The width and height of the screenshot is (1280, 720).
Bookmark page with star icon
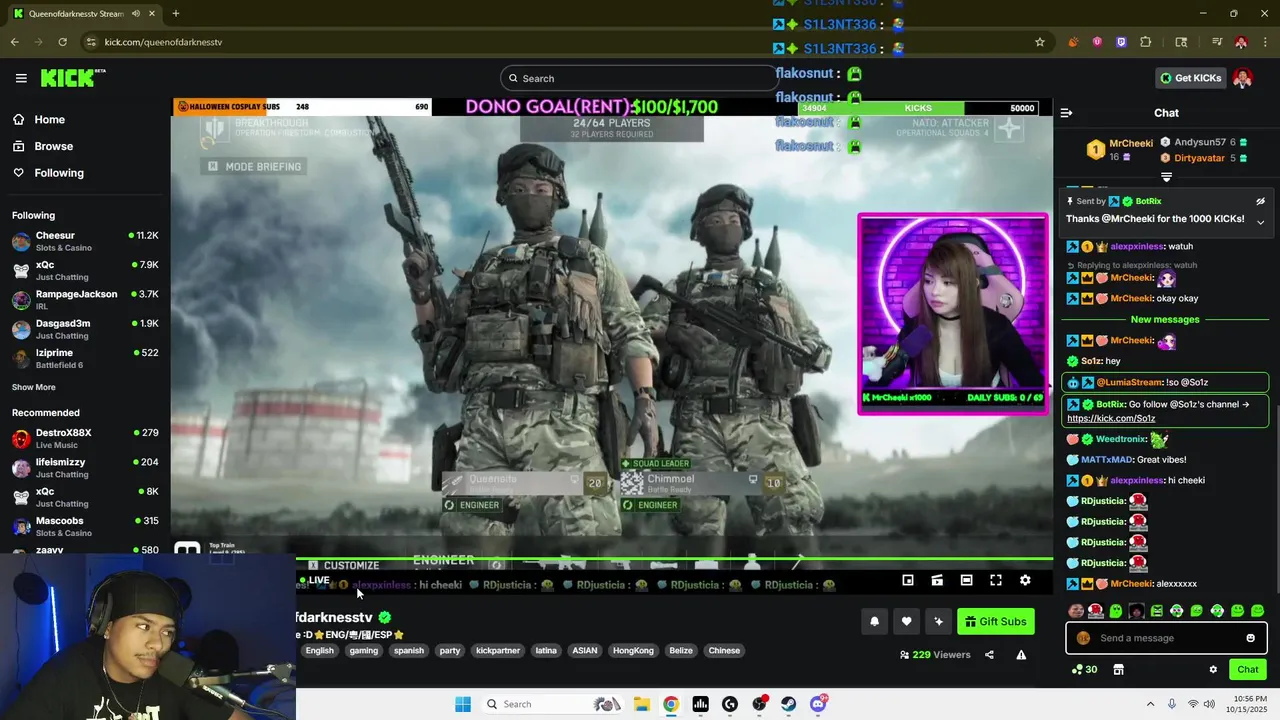pos(1040,42)
